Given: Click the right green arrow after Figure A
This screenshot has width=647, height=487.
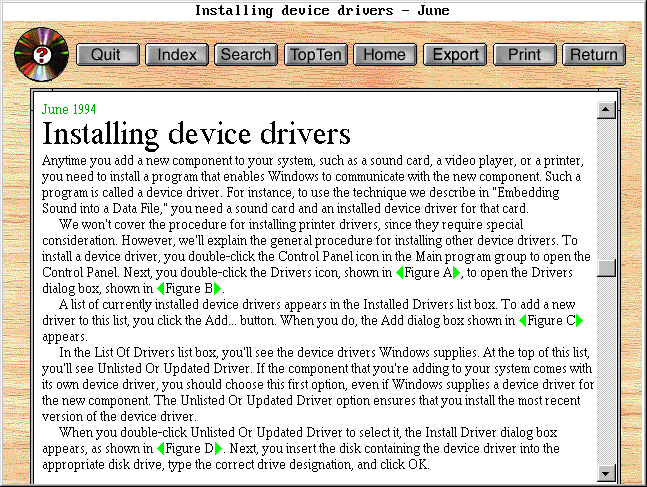Looking at the screenshot, I should (x=456, y=273).
